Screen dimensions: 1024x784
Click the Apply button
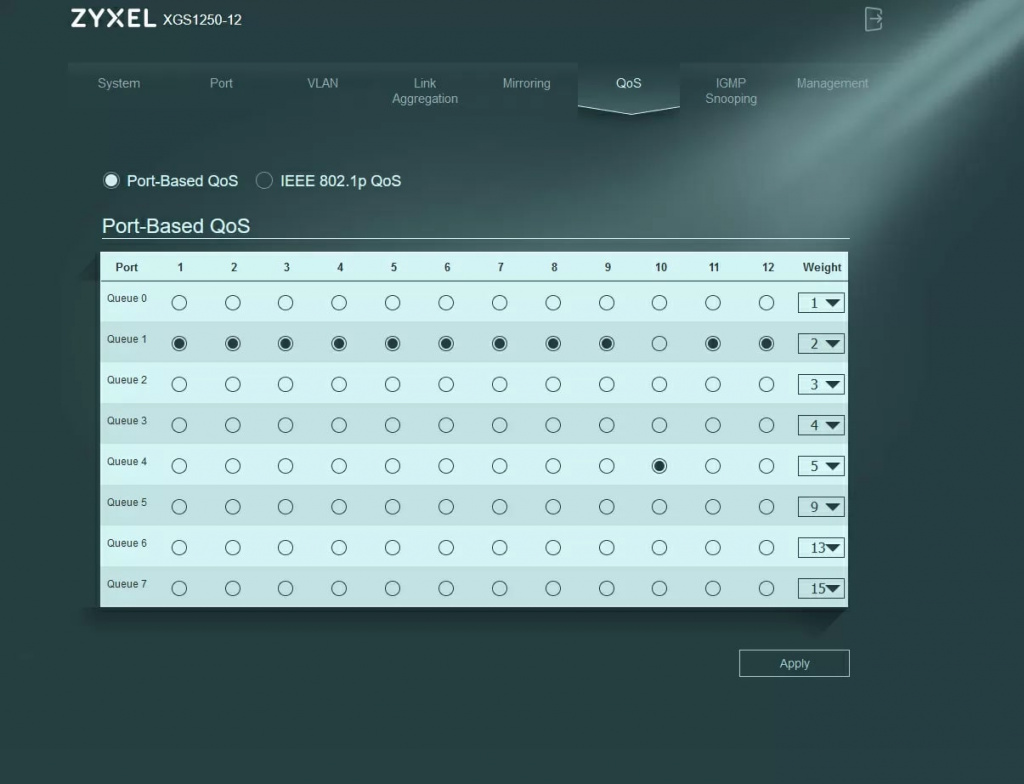point(794,663)
